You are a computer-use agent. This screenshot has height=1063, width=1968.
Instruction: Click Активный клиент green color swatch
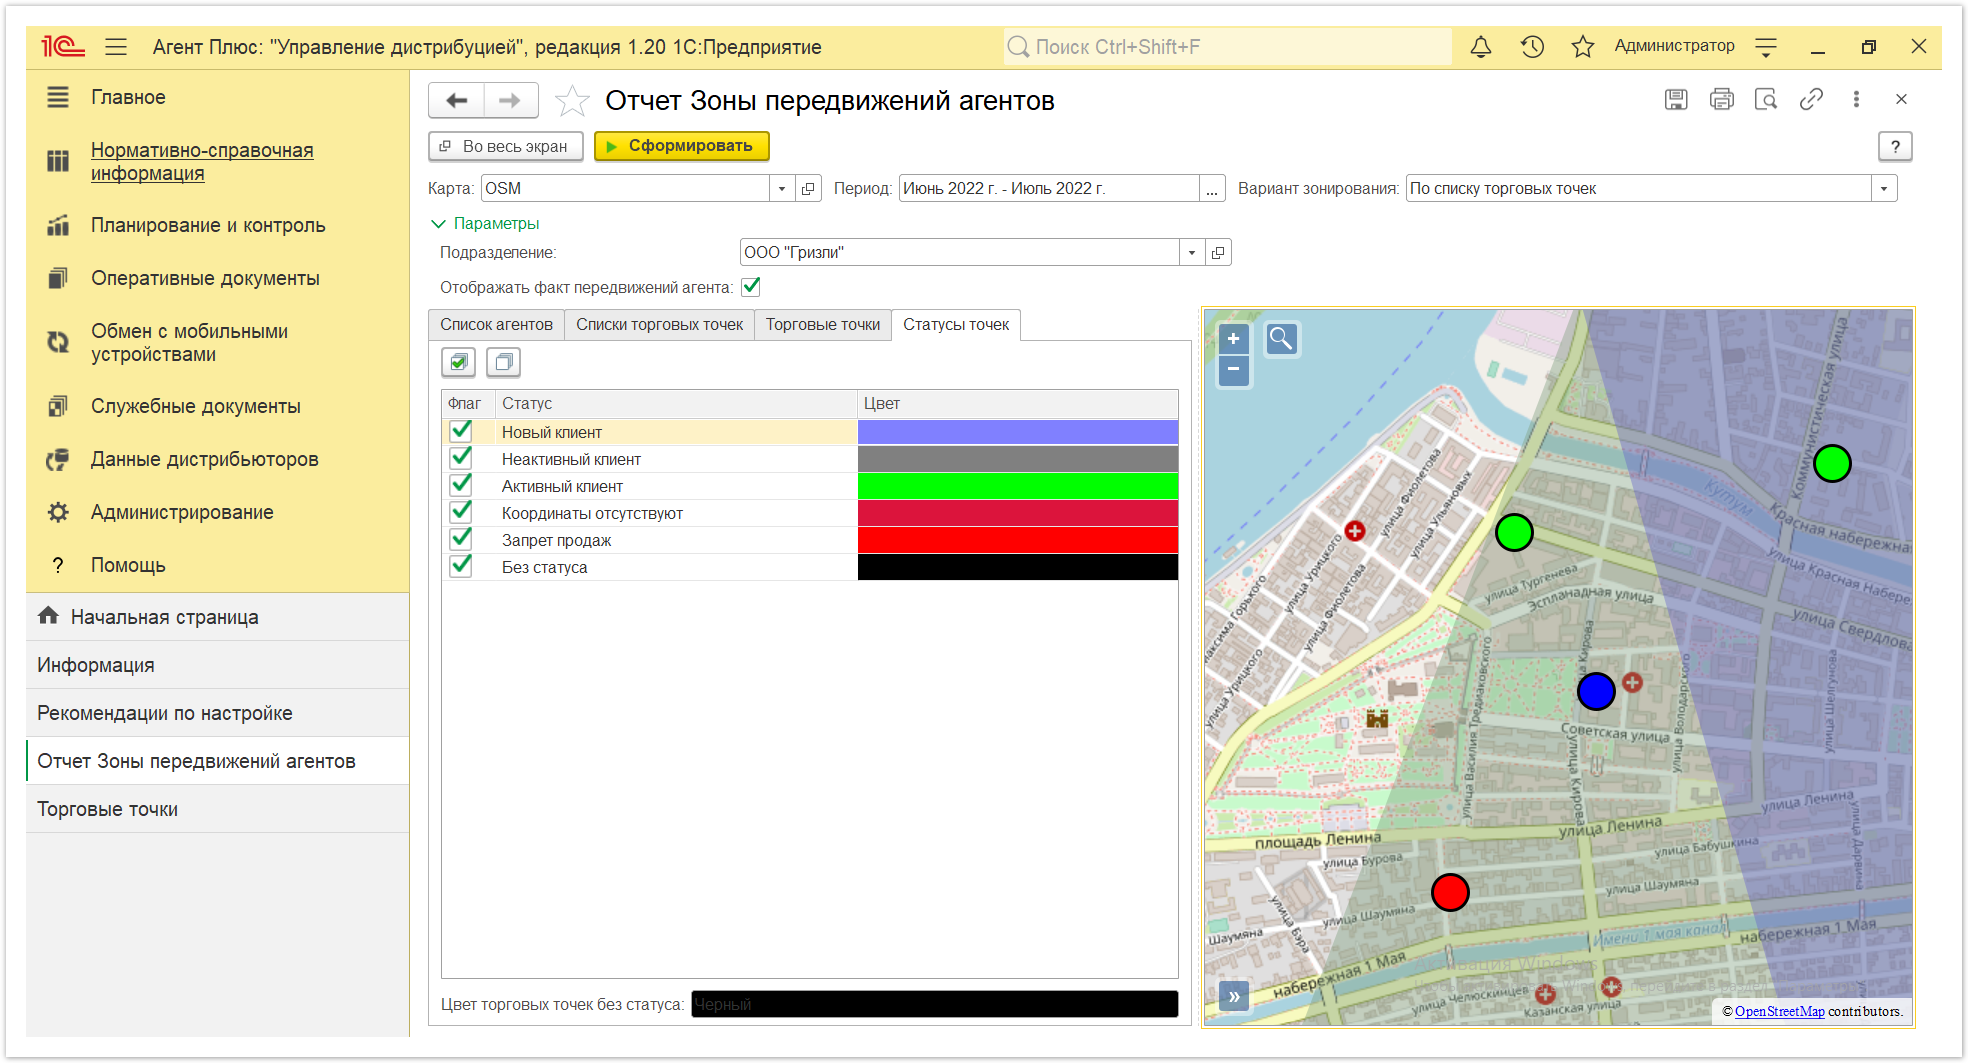click(x=1018, y=485)
